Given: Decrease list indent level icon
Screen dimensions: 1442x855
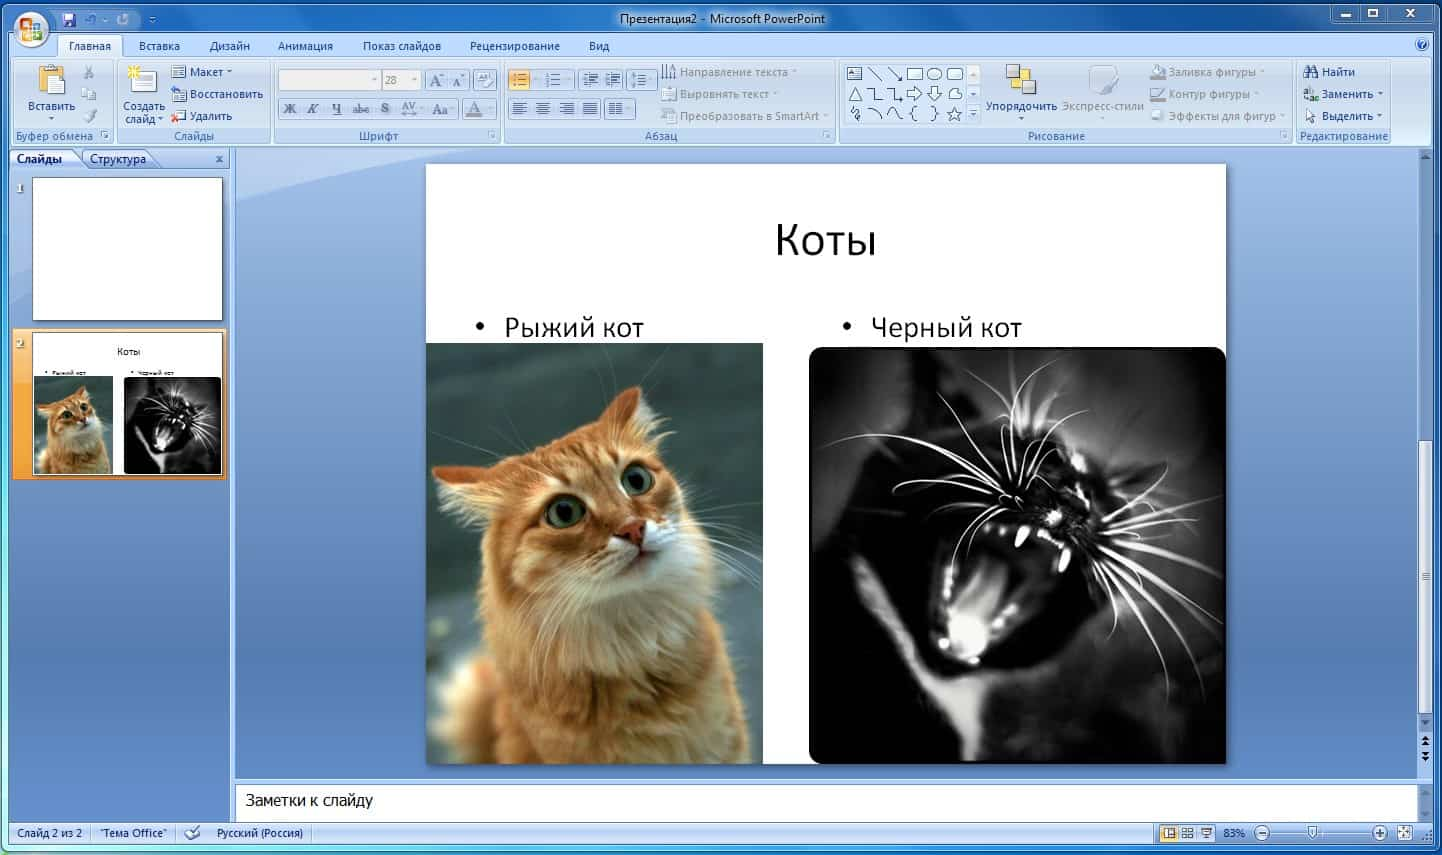Looking at the screenshot, I should tap(590, 80).
